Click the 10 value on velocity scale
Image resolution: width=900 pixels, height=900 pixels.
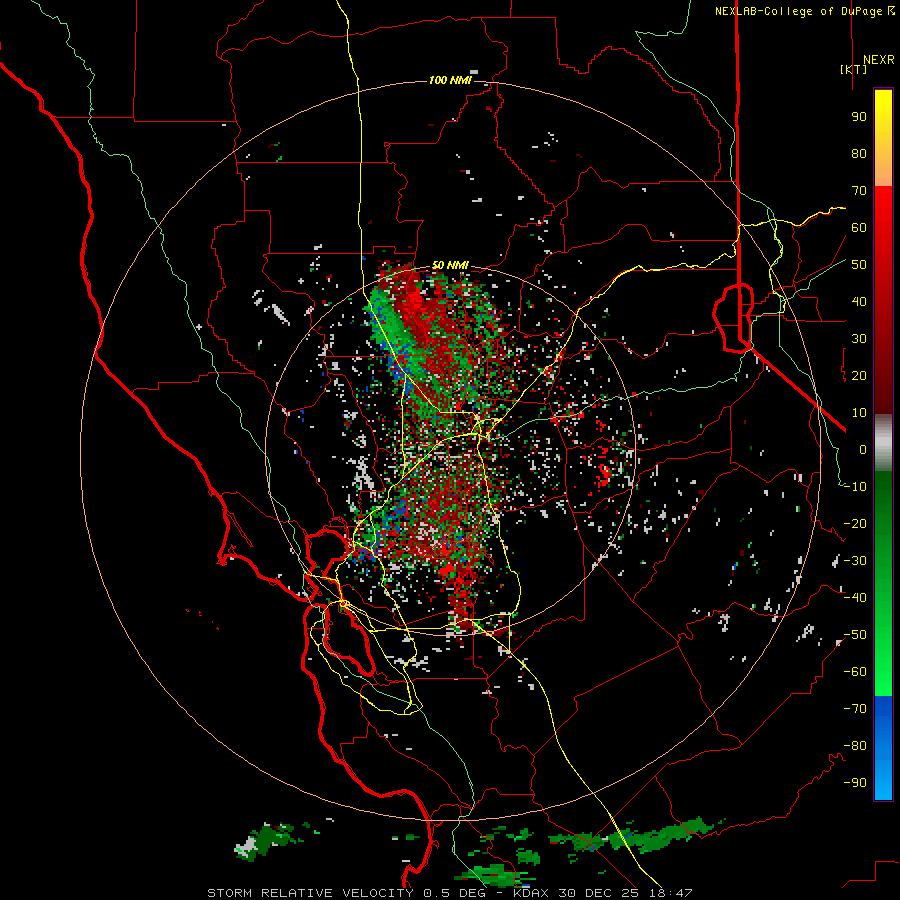pyautogui.click(x=859, y=413)
